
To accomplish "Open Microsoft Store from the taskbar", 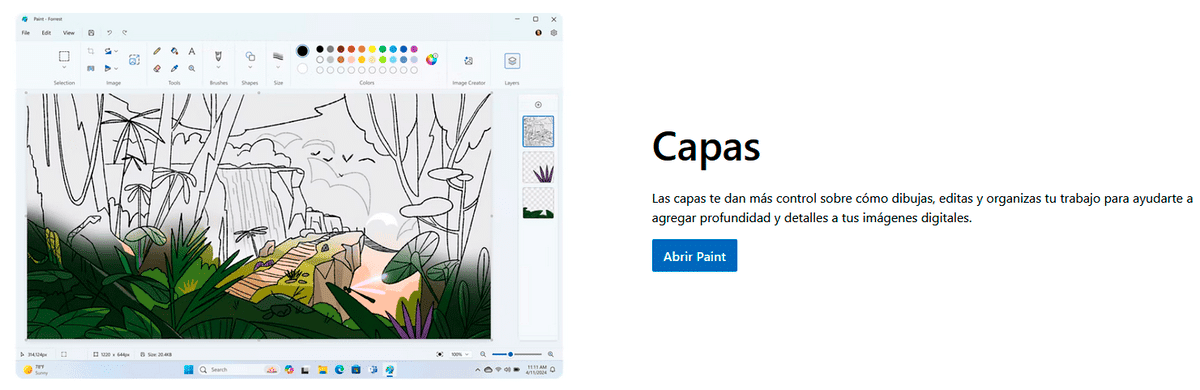I will point(356,370).
